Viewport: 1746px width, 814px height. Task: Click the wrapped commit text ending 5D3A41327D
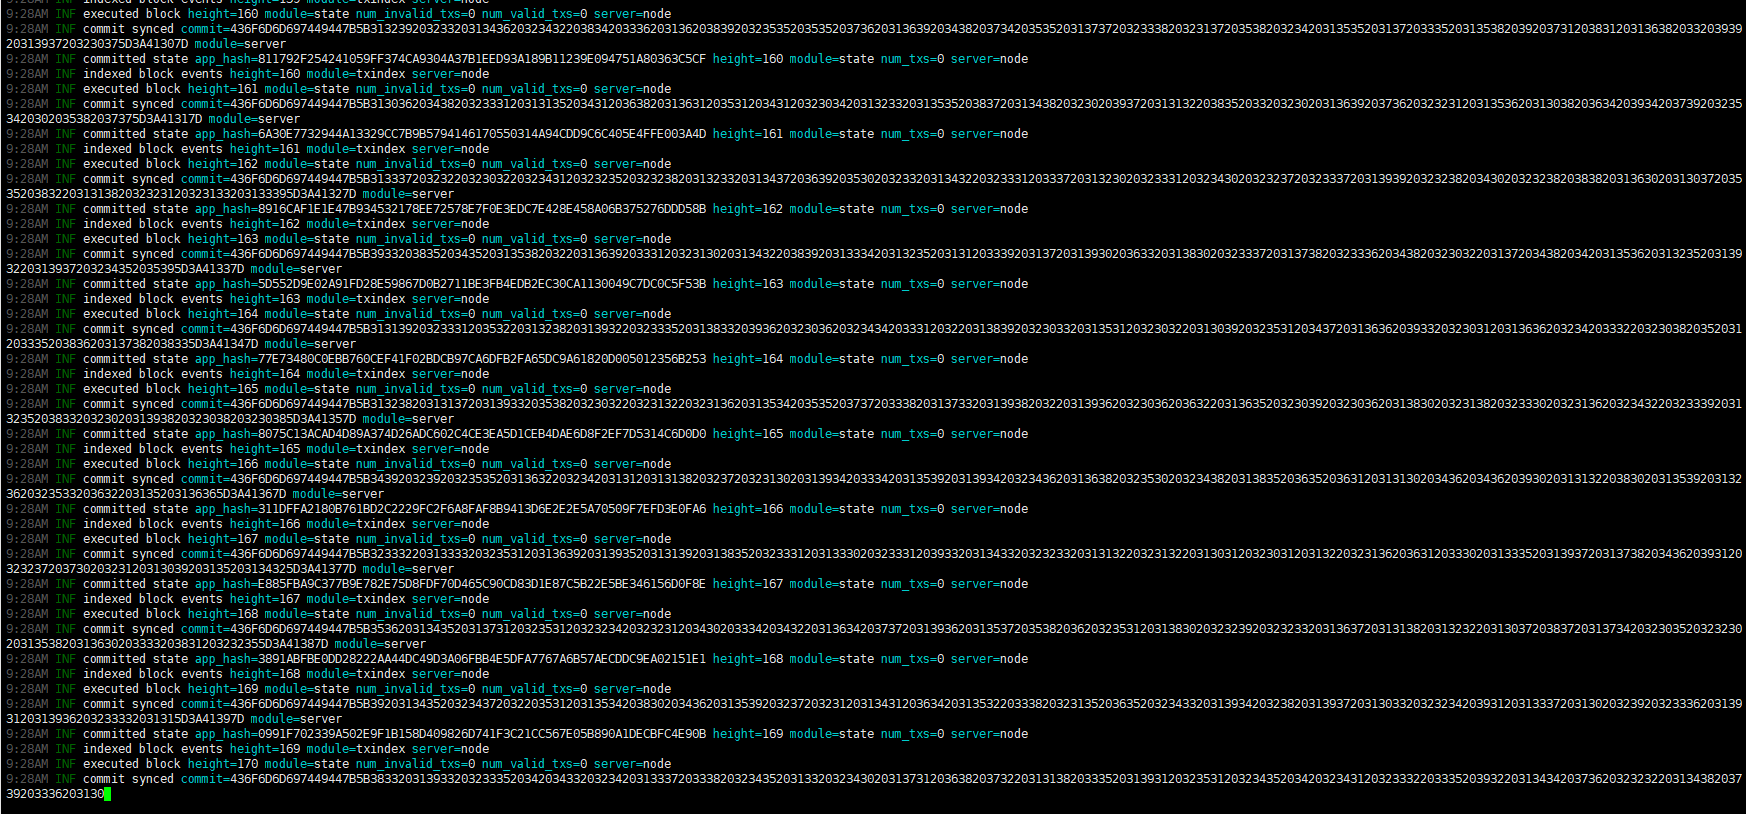point(181,194)
